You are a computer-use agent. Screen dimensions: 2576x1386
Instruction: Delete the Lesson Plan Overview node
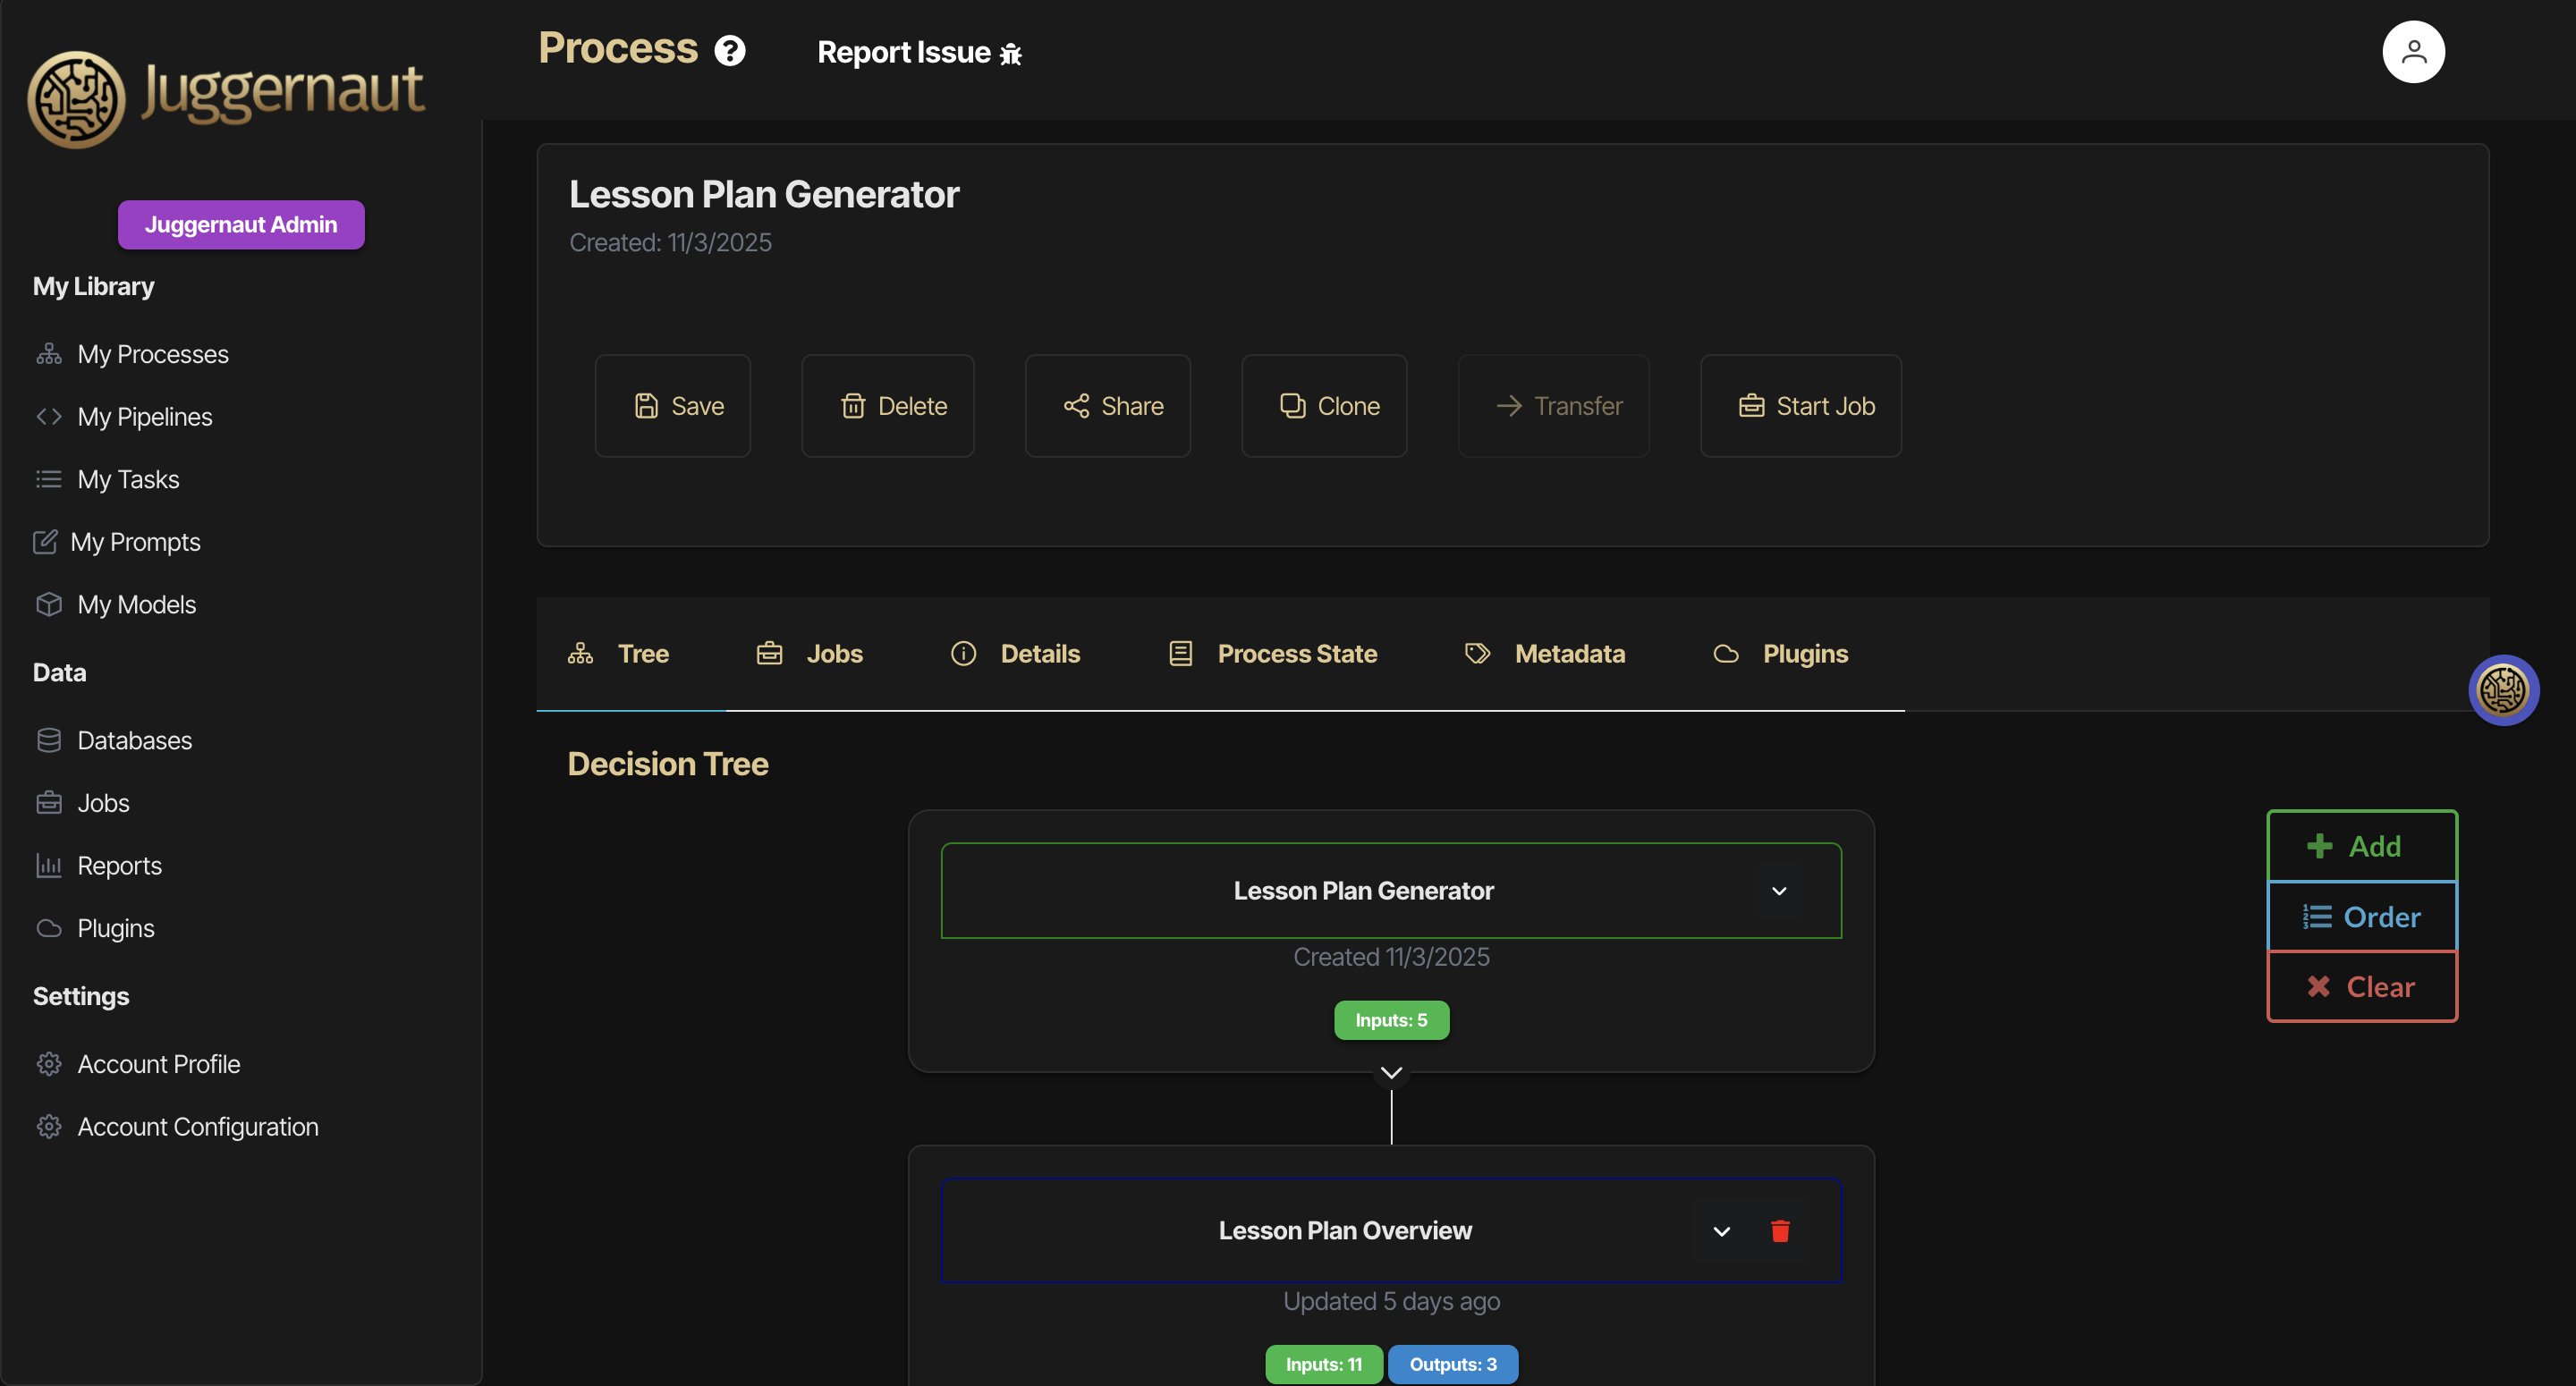click(x=1780, y=1231)
